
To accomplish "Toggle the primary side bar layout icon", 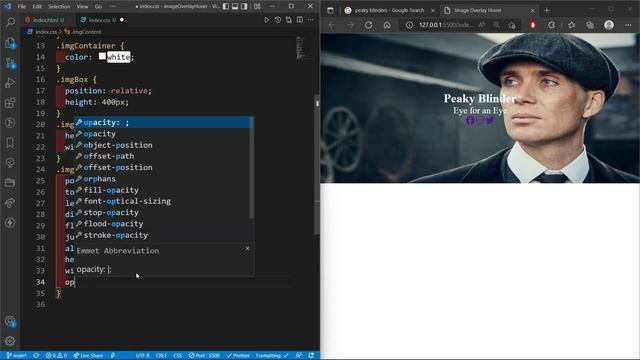I will pos(226,6).
